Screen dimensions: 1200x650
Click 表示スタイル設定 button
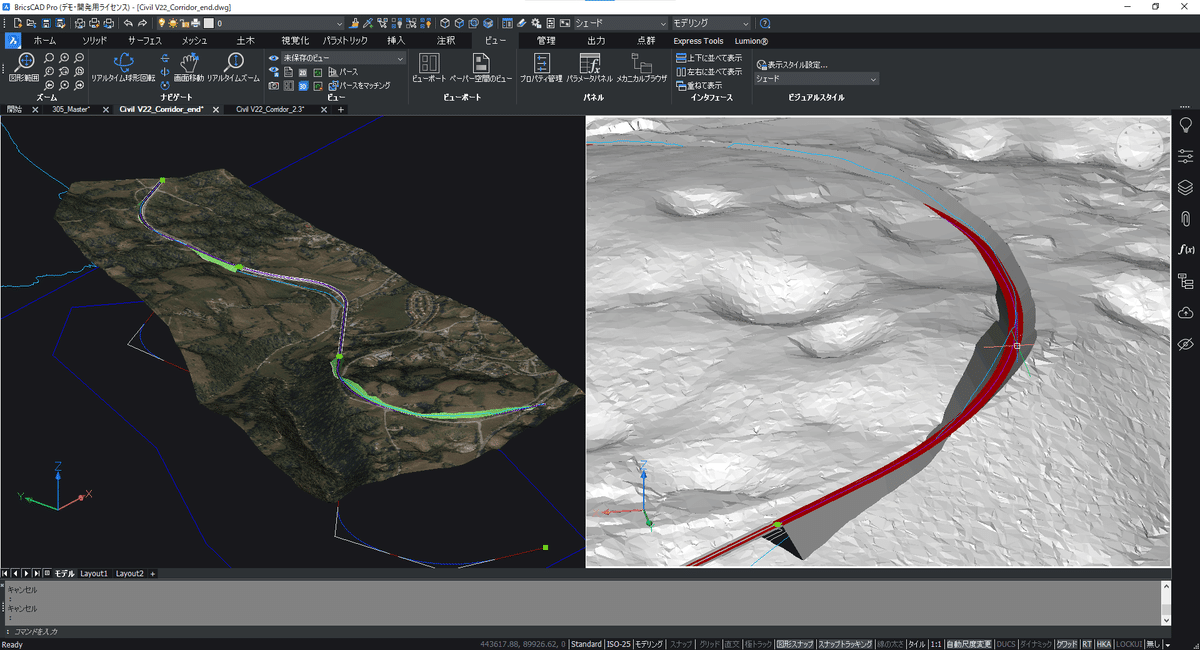pyautogui.click(x=792, y=64)
